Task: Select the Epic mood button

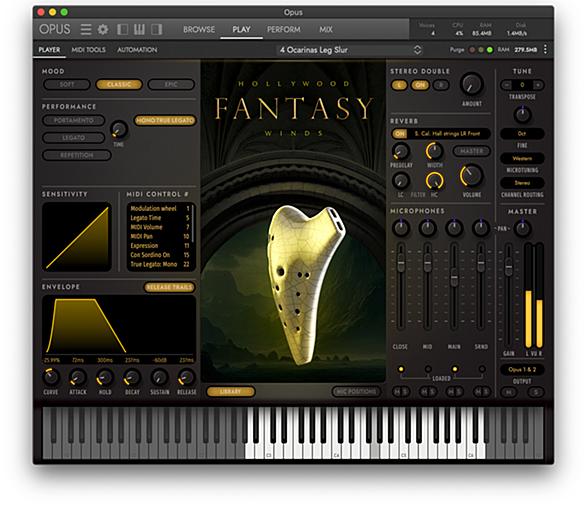Action: [171, 84]
